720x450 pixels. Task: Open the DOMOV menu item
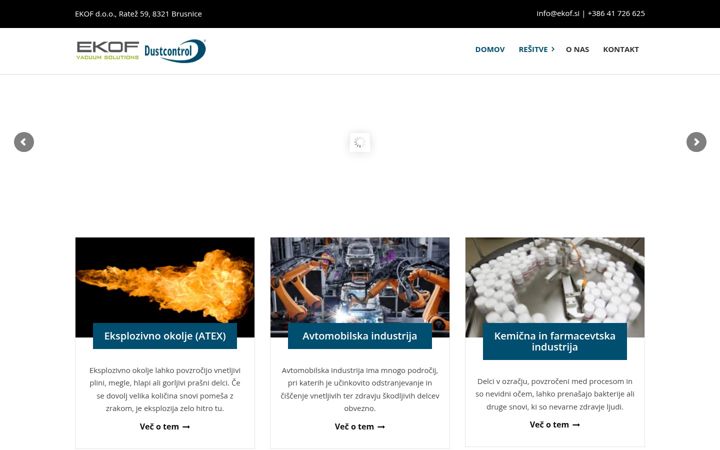(489, 49)
